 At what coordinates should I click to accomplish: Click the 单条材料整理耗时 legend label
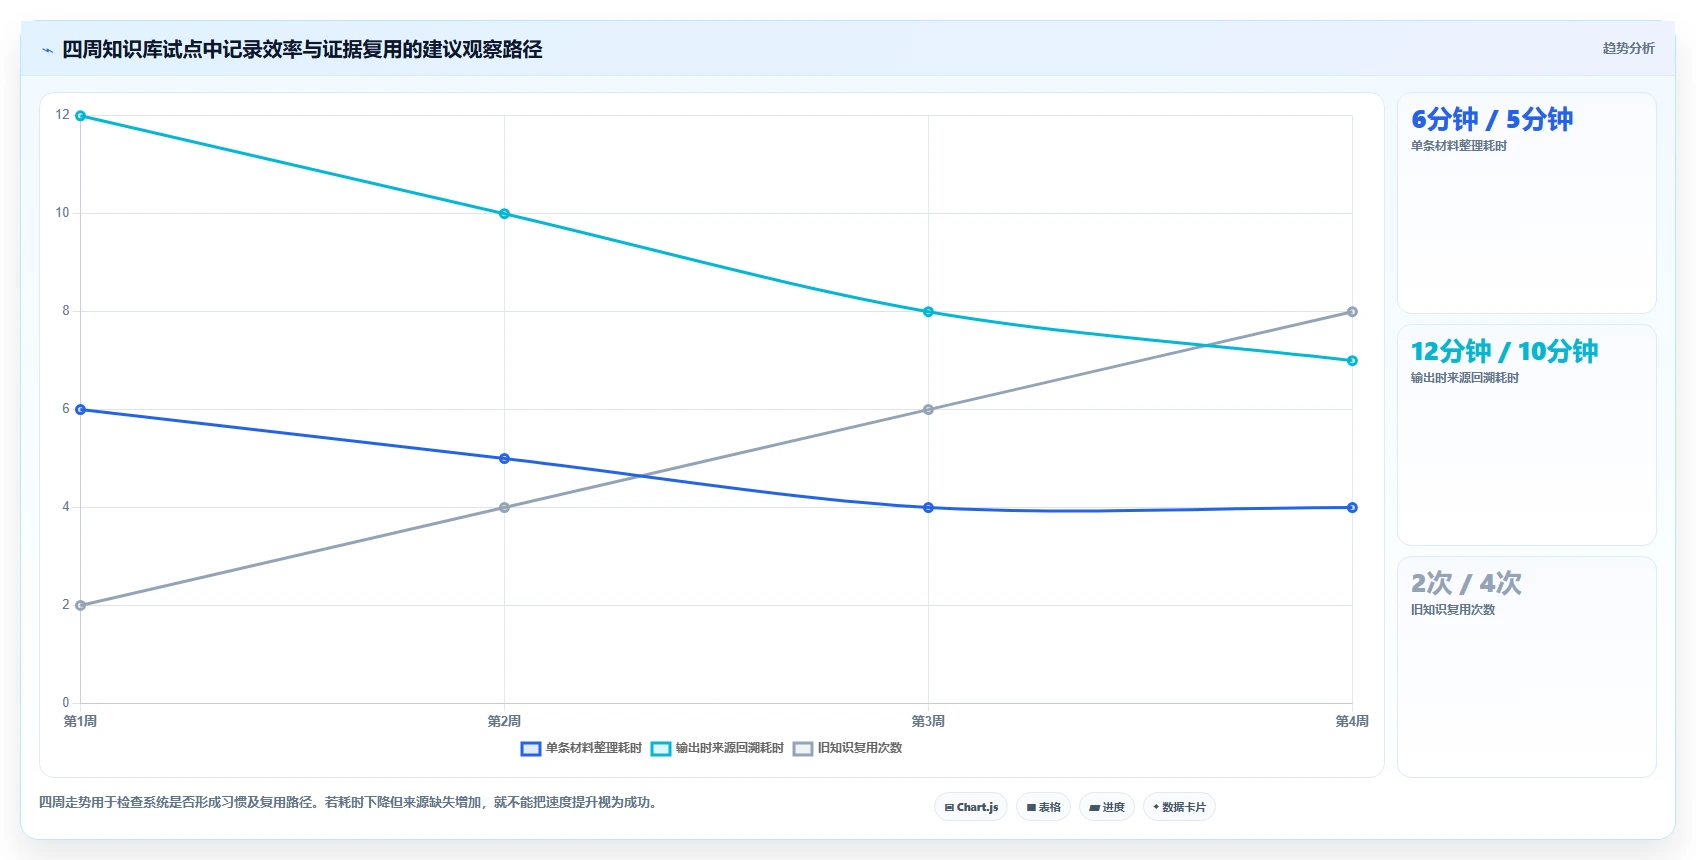[x=594, y=748]
